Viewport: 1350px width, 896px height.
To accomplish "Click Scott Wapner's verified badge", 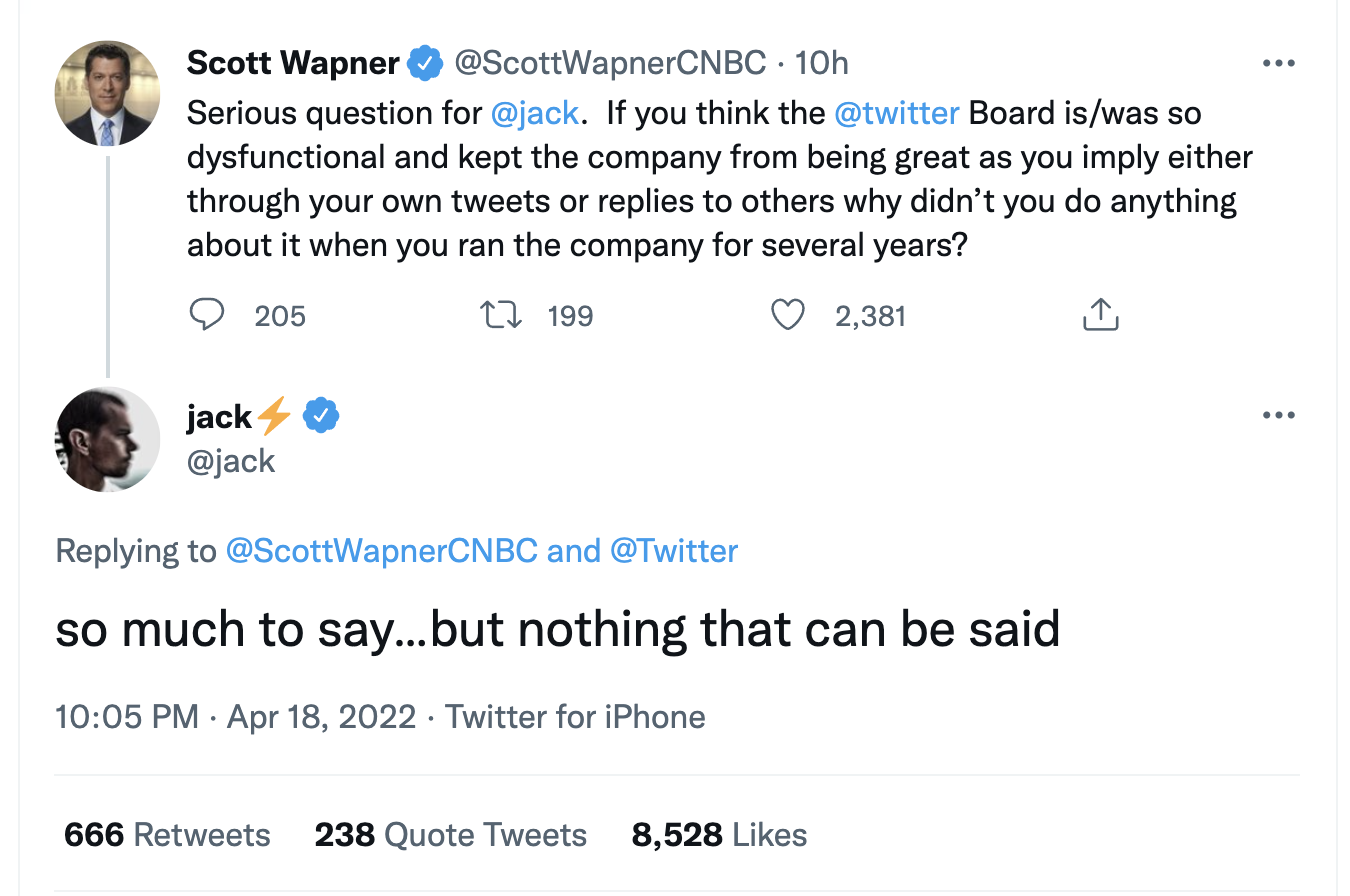I will point(425,64).
